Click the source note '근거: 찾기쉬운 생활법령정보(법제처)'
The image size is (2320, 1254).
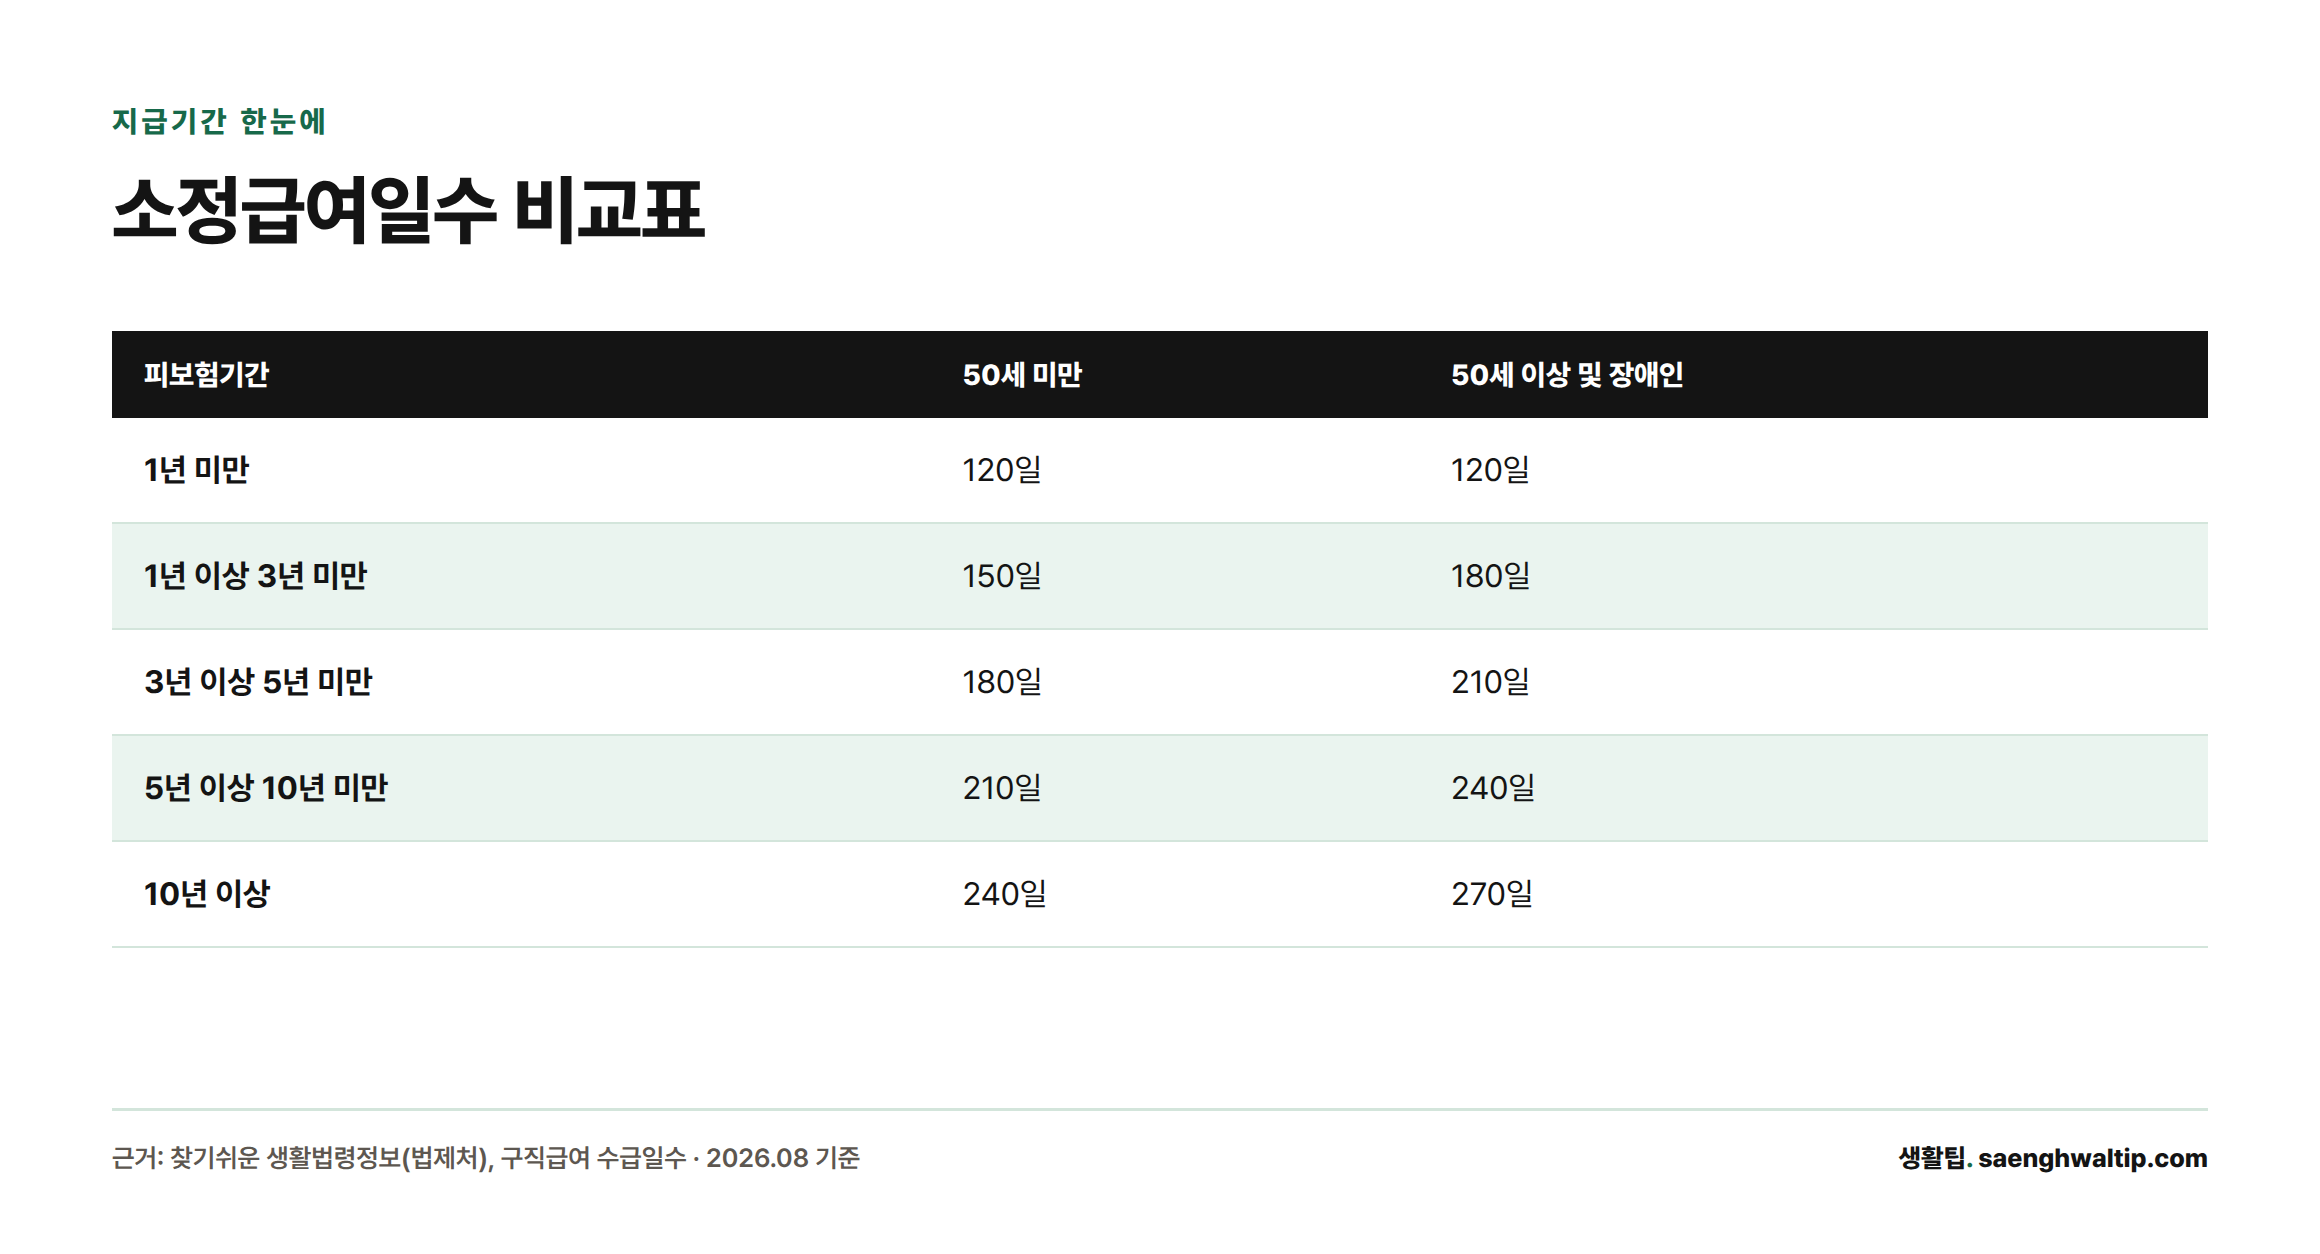300,1158
